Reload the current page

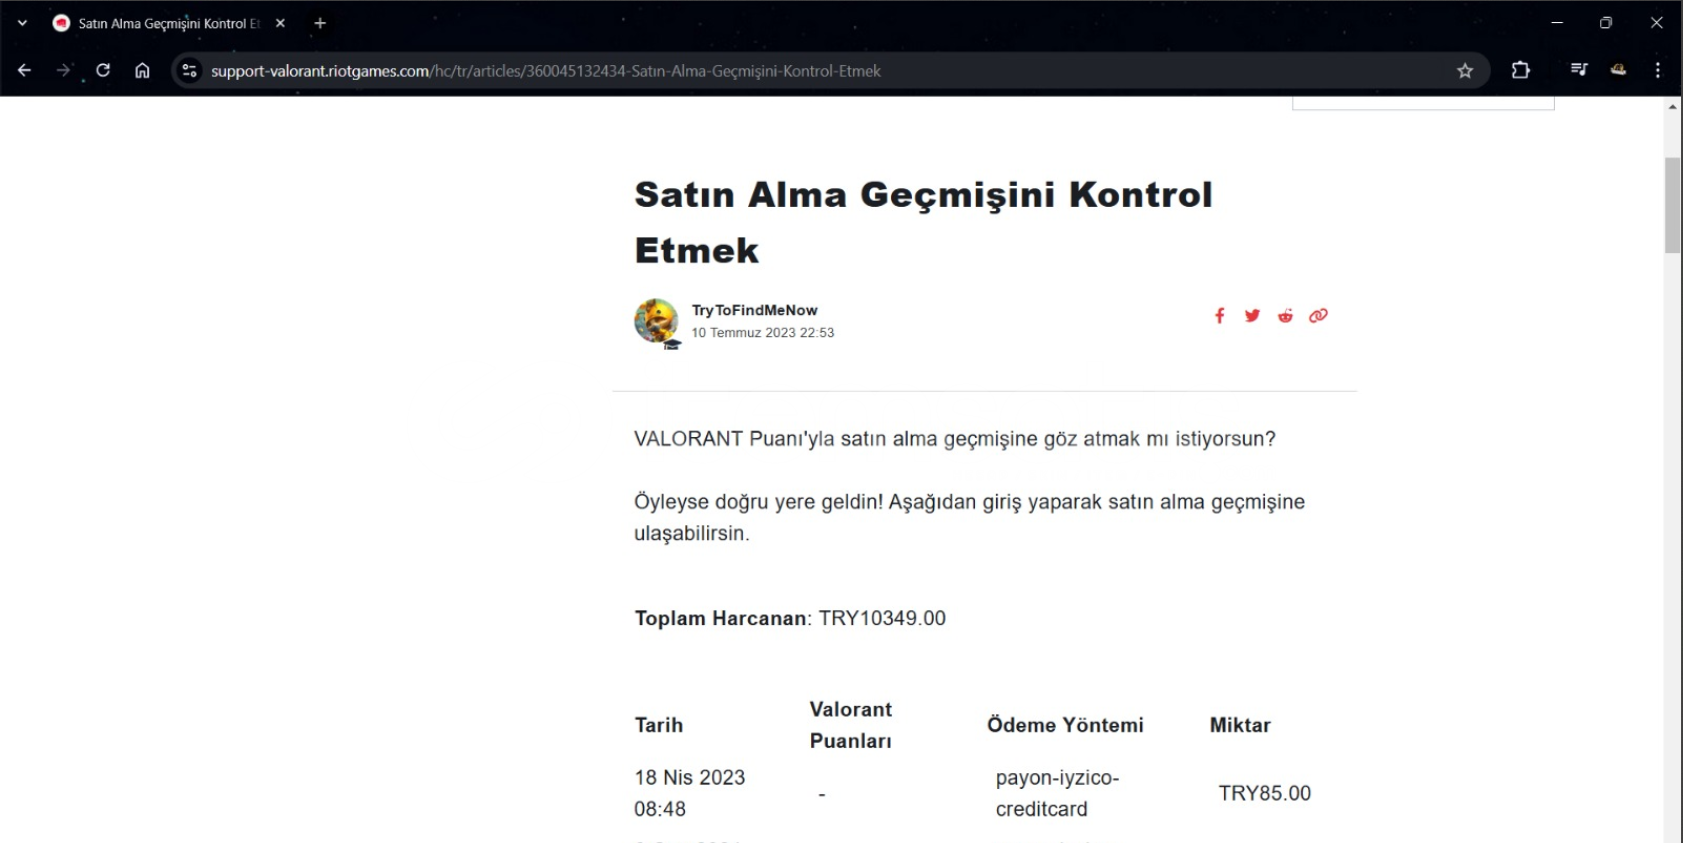pos(103,70)
